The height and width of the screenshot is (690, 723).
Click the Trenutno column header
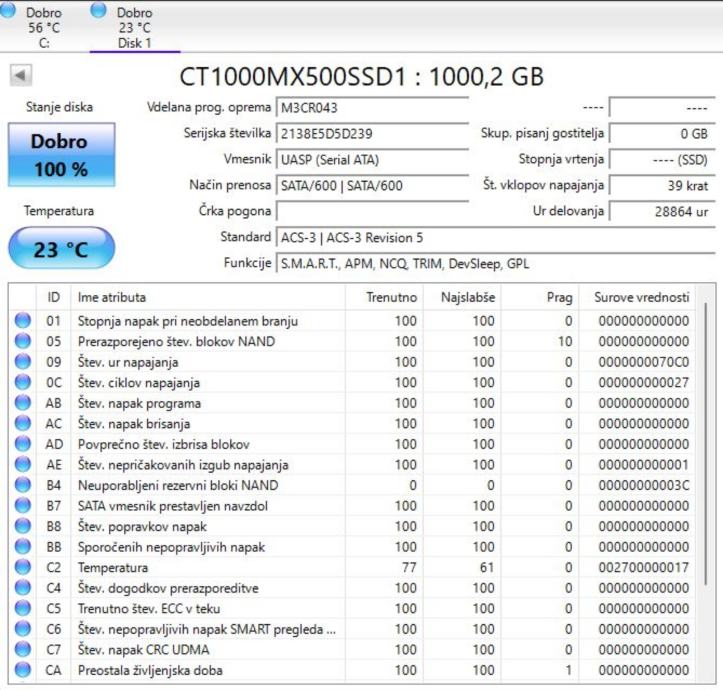pos(384,297)
